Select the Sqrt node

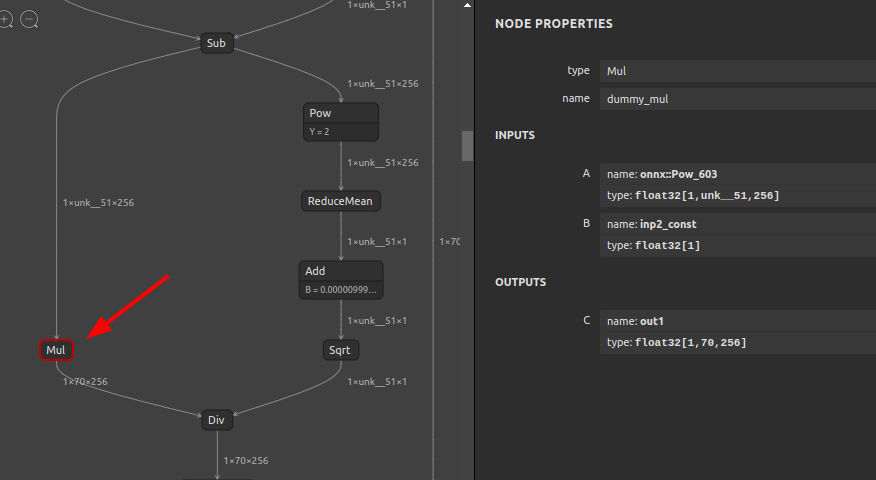(341, 350)
